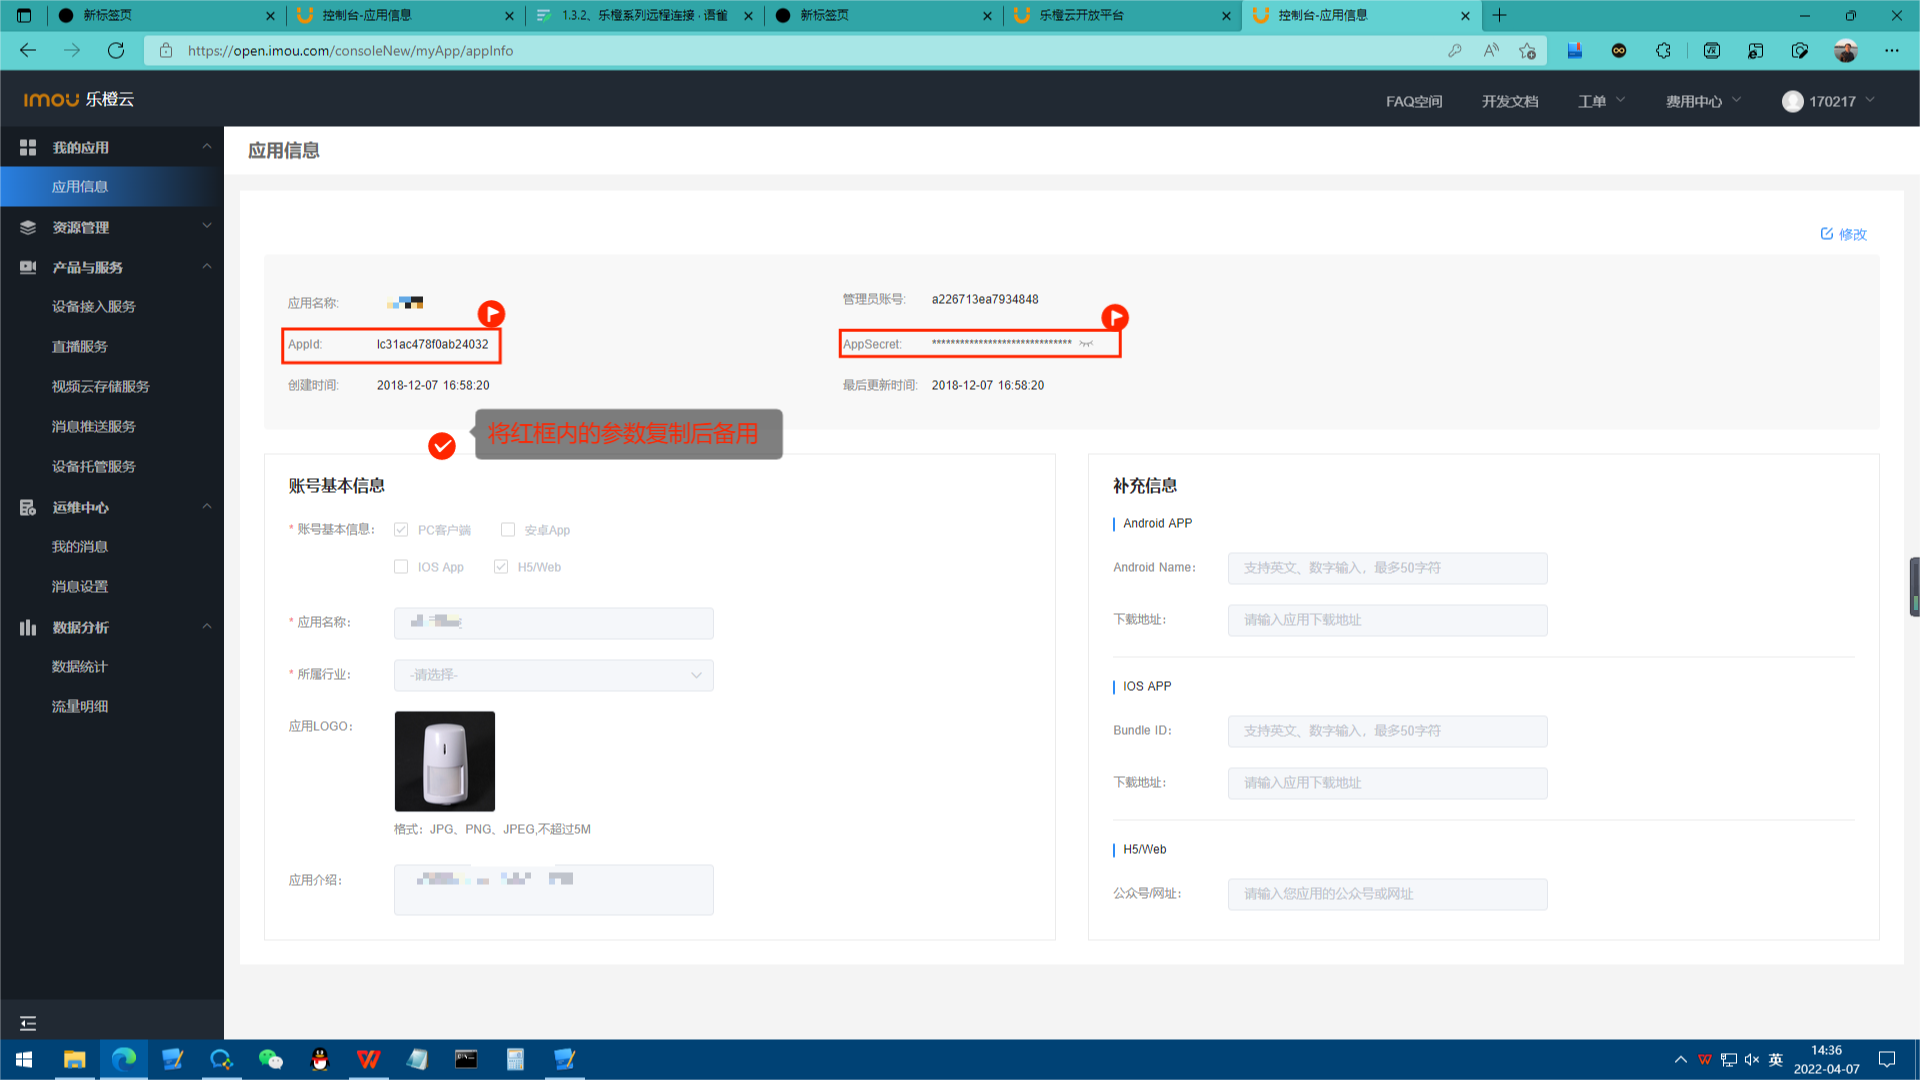Click the 公众号/网址 input field
Screen dimensions: 1920x1080
pos(1388,894)
